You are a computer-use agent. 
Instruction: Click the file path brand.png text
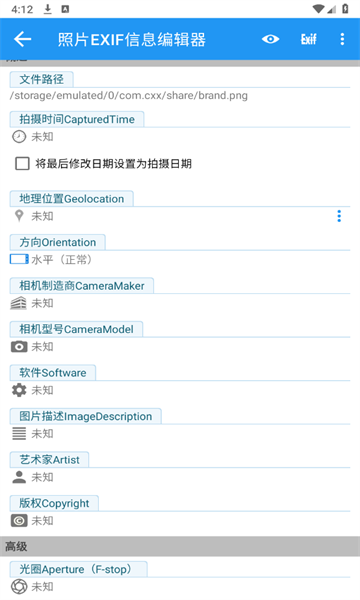129,95
